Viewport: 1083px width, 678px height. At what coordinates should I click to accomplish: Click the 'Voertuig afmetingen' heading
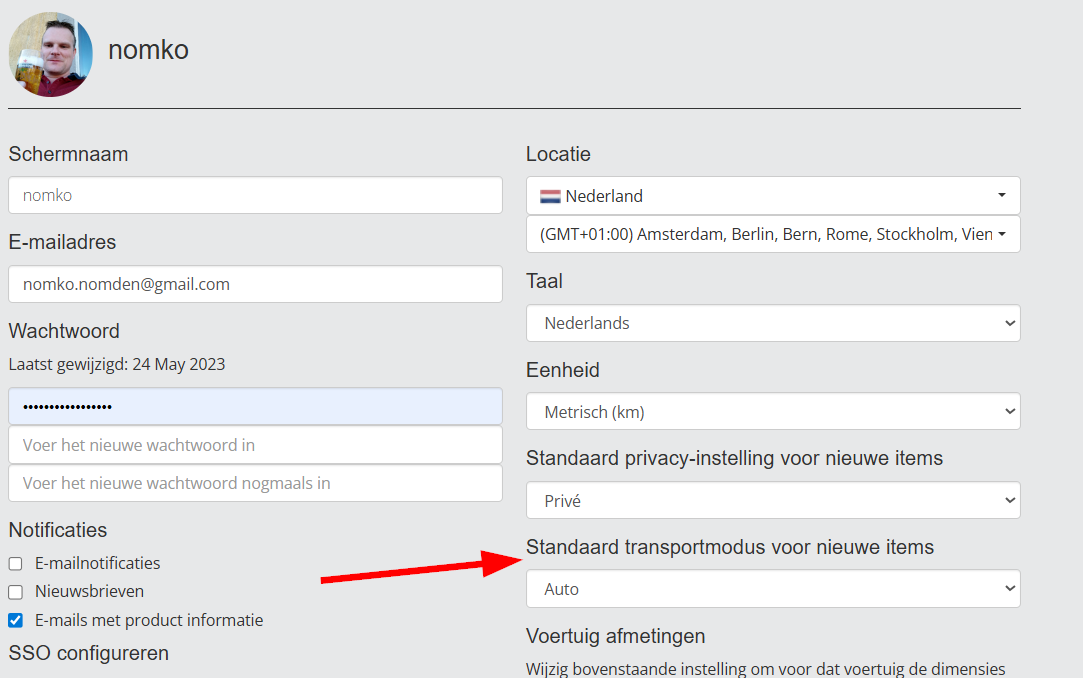(x=615, y=636)
